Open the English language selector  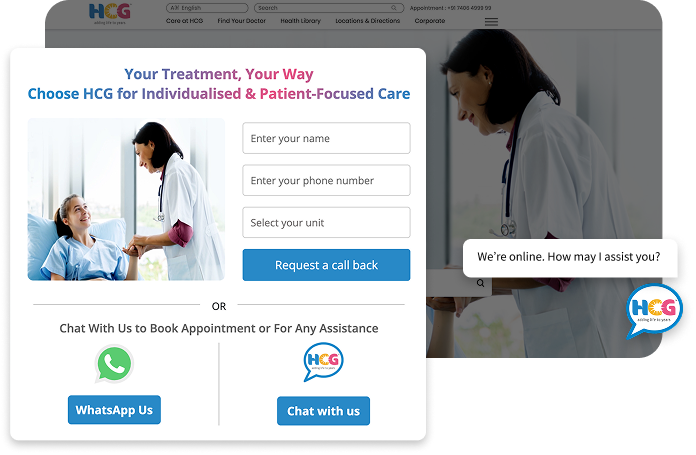coord(207,8)
